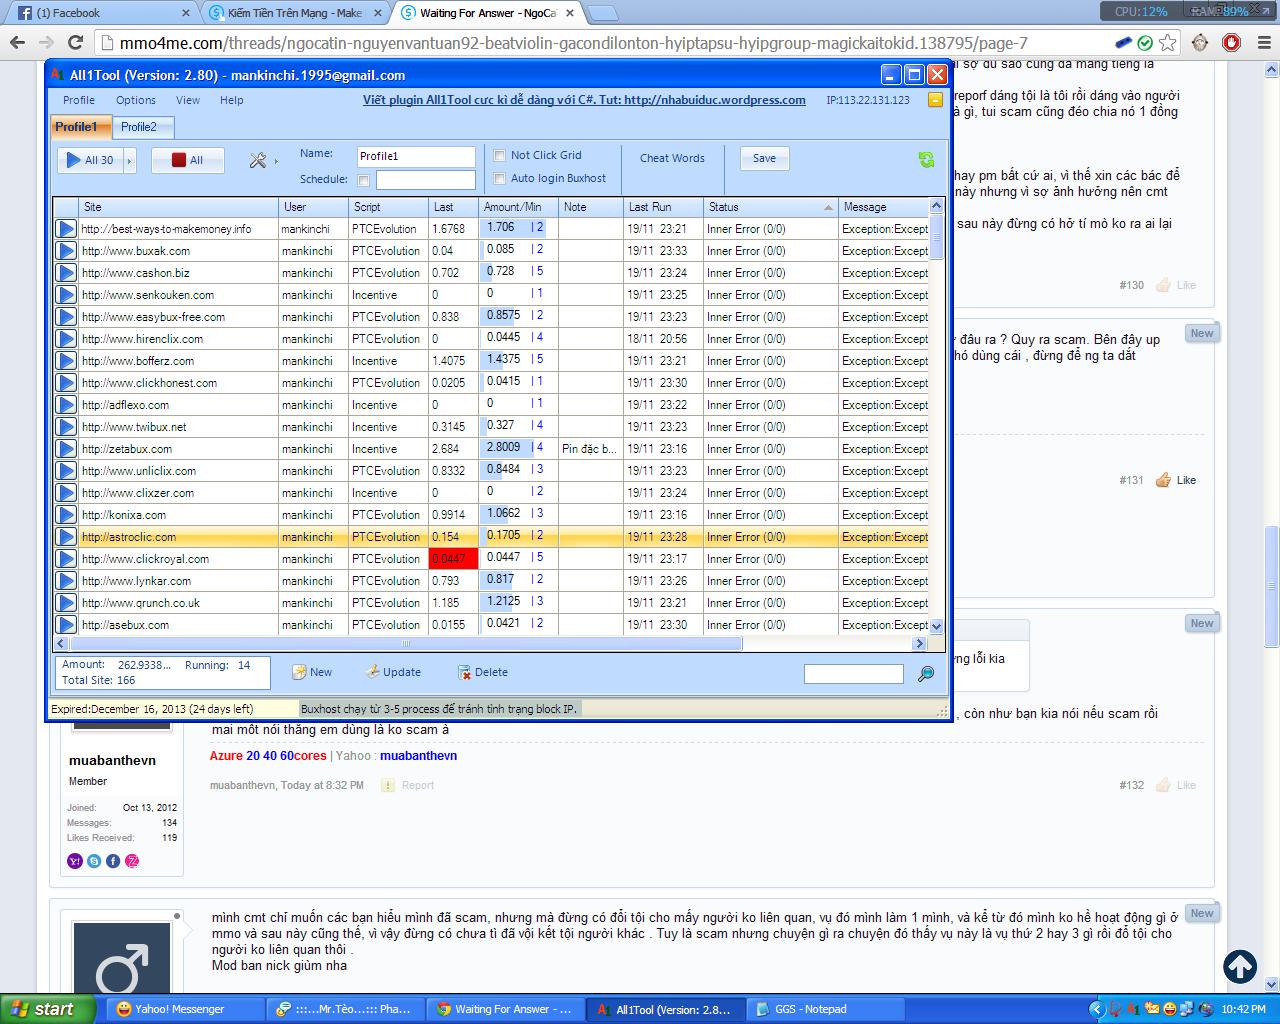Screen dimensions: 1280x1024
Task: Report the post by muabanthevn
Action: pos(409,785)
